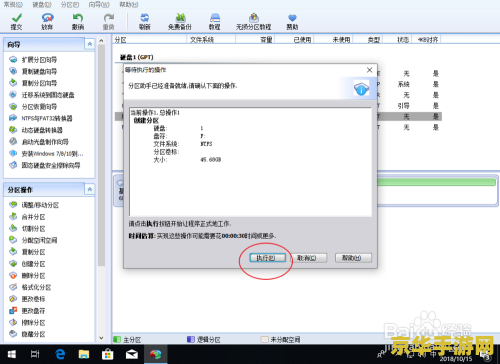Open the 免费备份 free backup tool

180,22
